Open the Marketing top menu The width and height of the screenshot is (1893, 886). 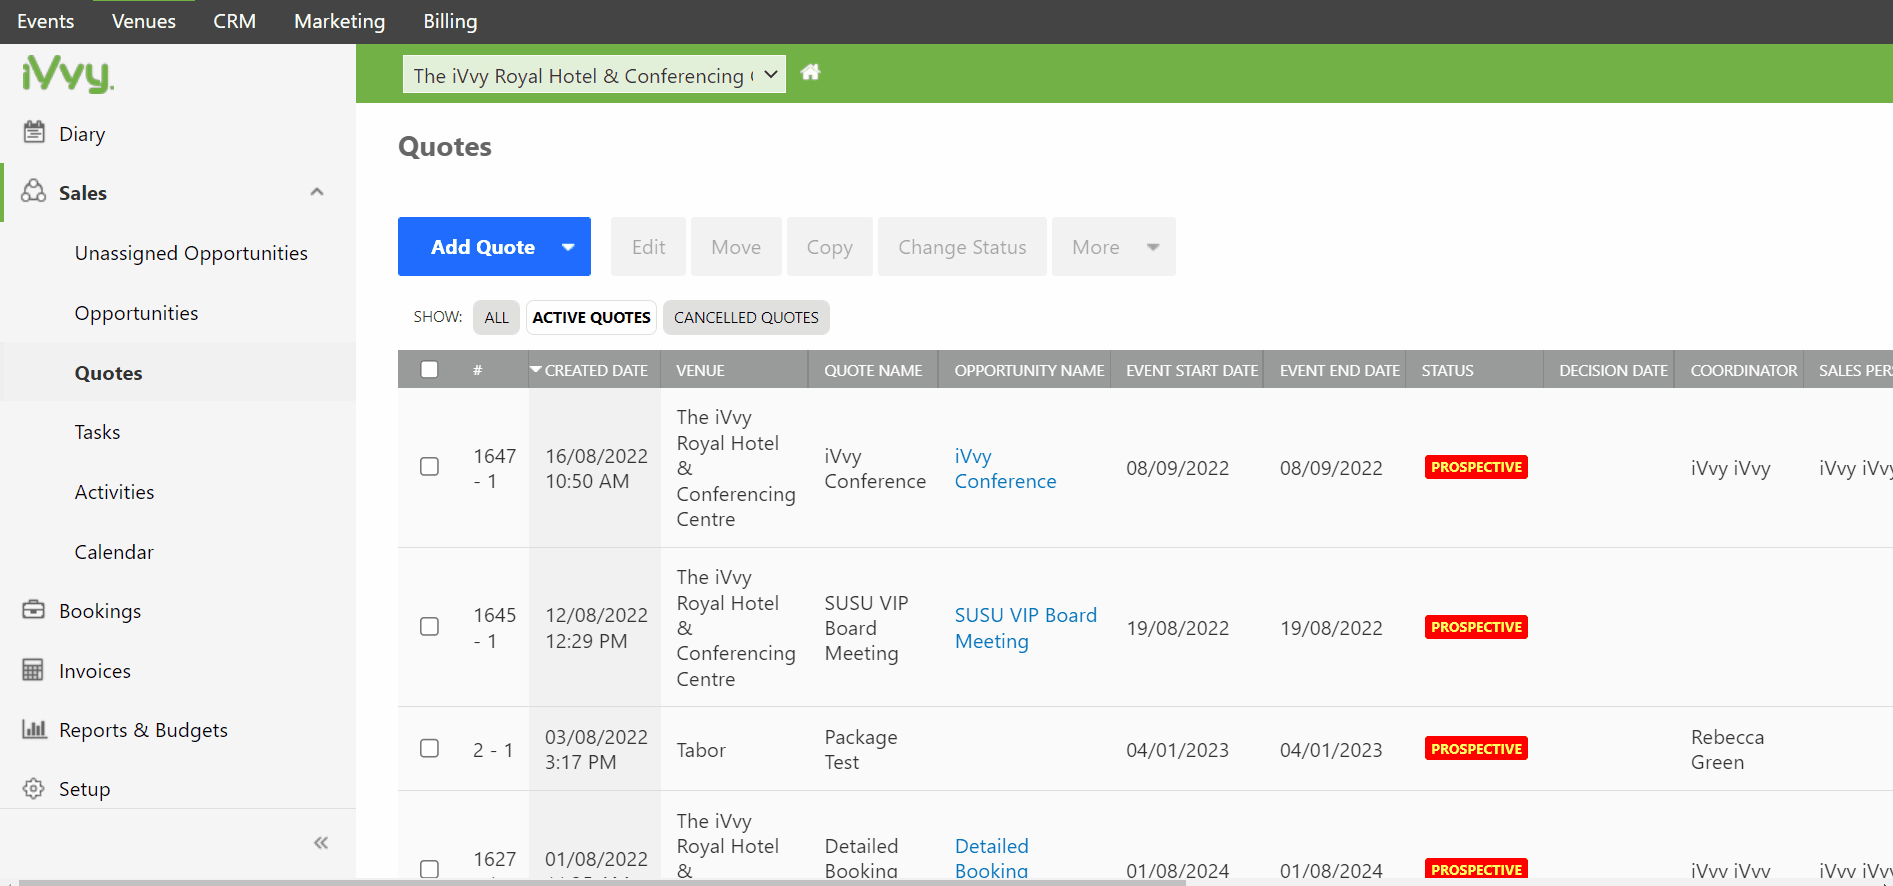339,21
